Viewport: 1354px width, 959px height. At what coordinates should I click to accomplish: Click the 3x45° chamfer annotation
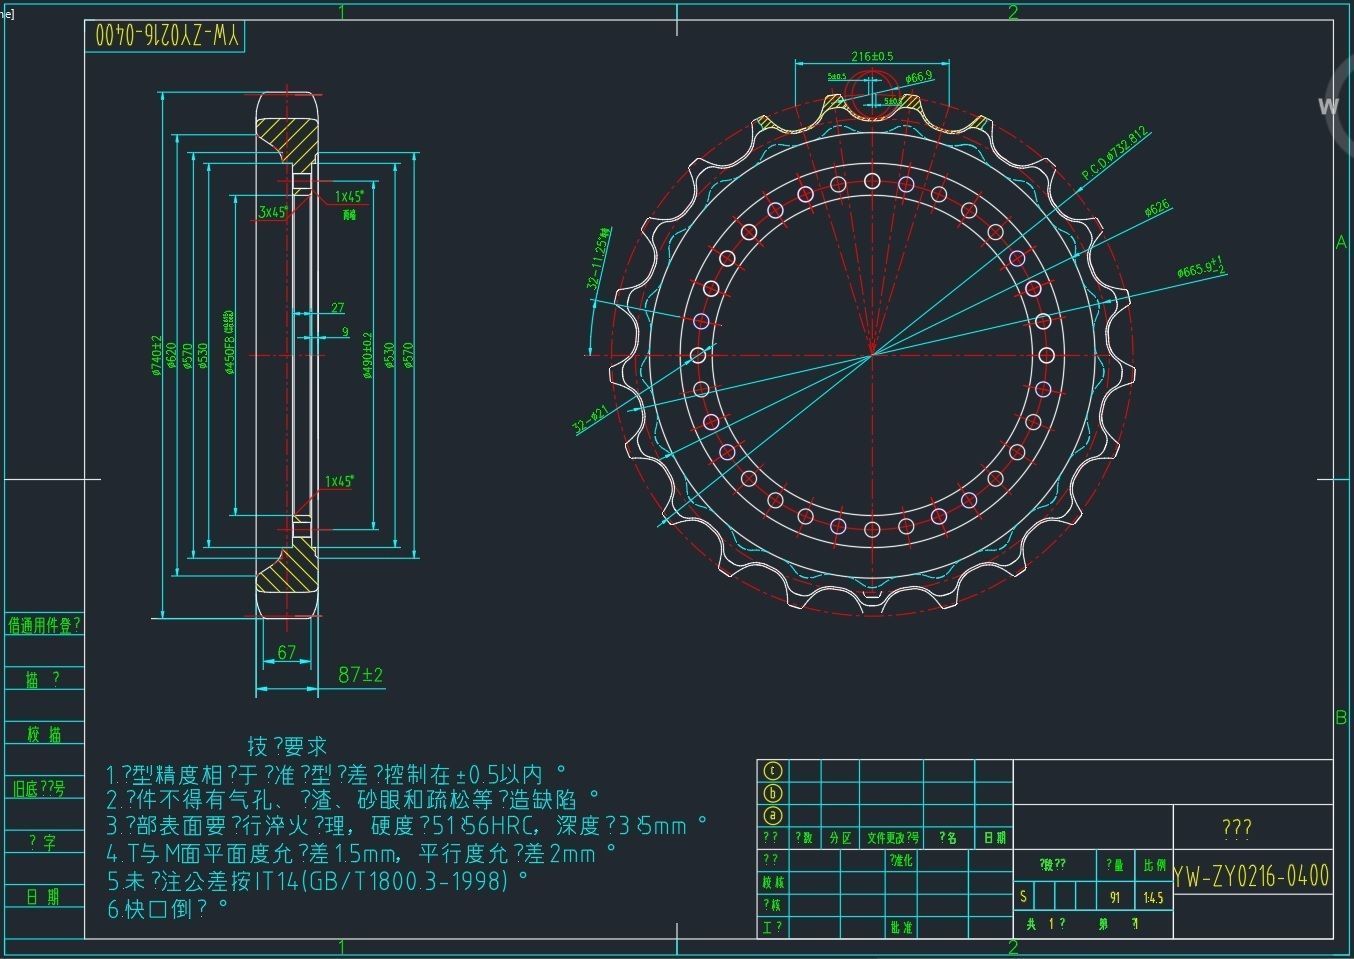(x=273, y=212)
